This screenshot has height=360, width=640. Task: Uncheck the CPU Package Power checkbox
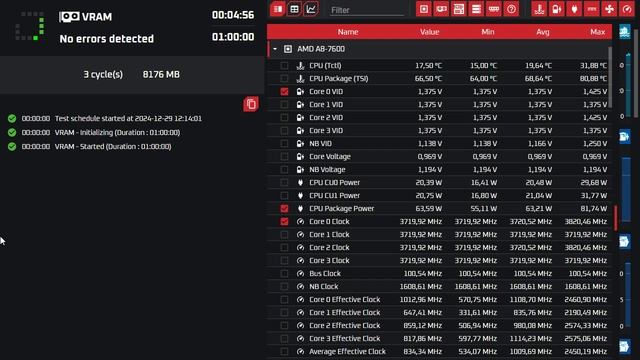[x=284, y=209]
